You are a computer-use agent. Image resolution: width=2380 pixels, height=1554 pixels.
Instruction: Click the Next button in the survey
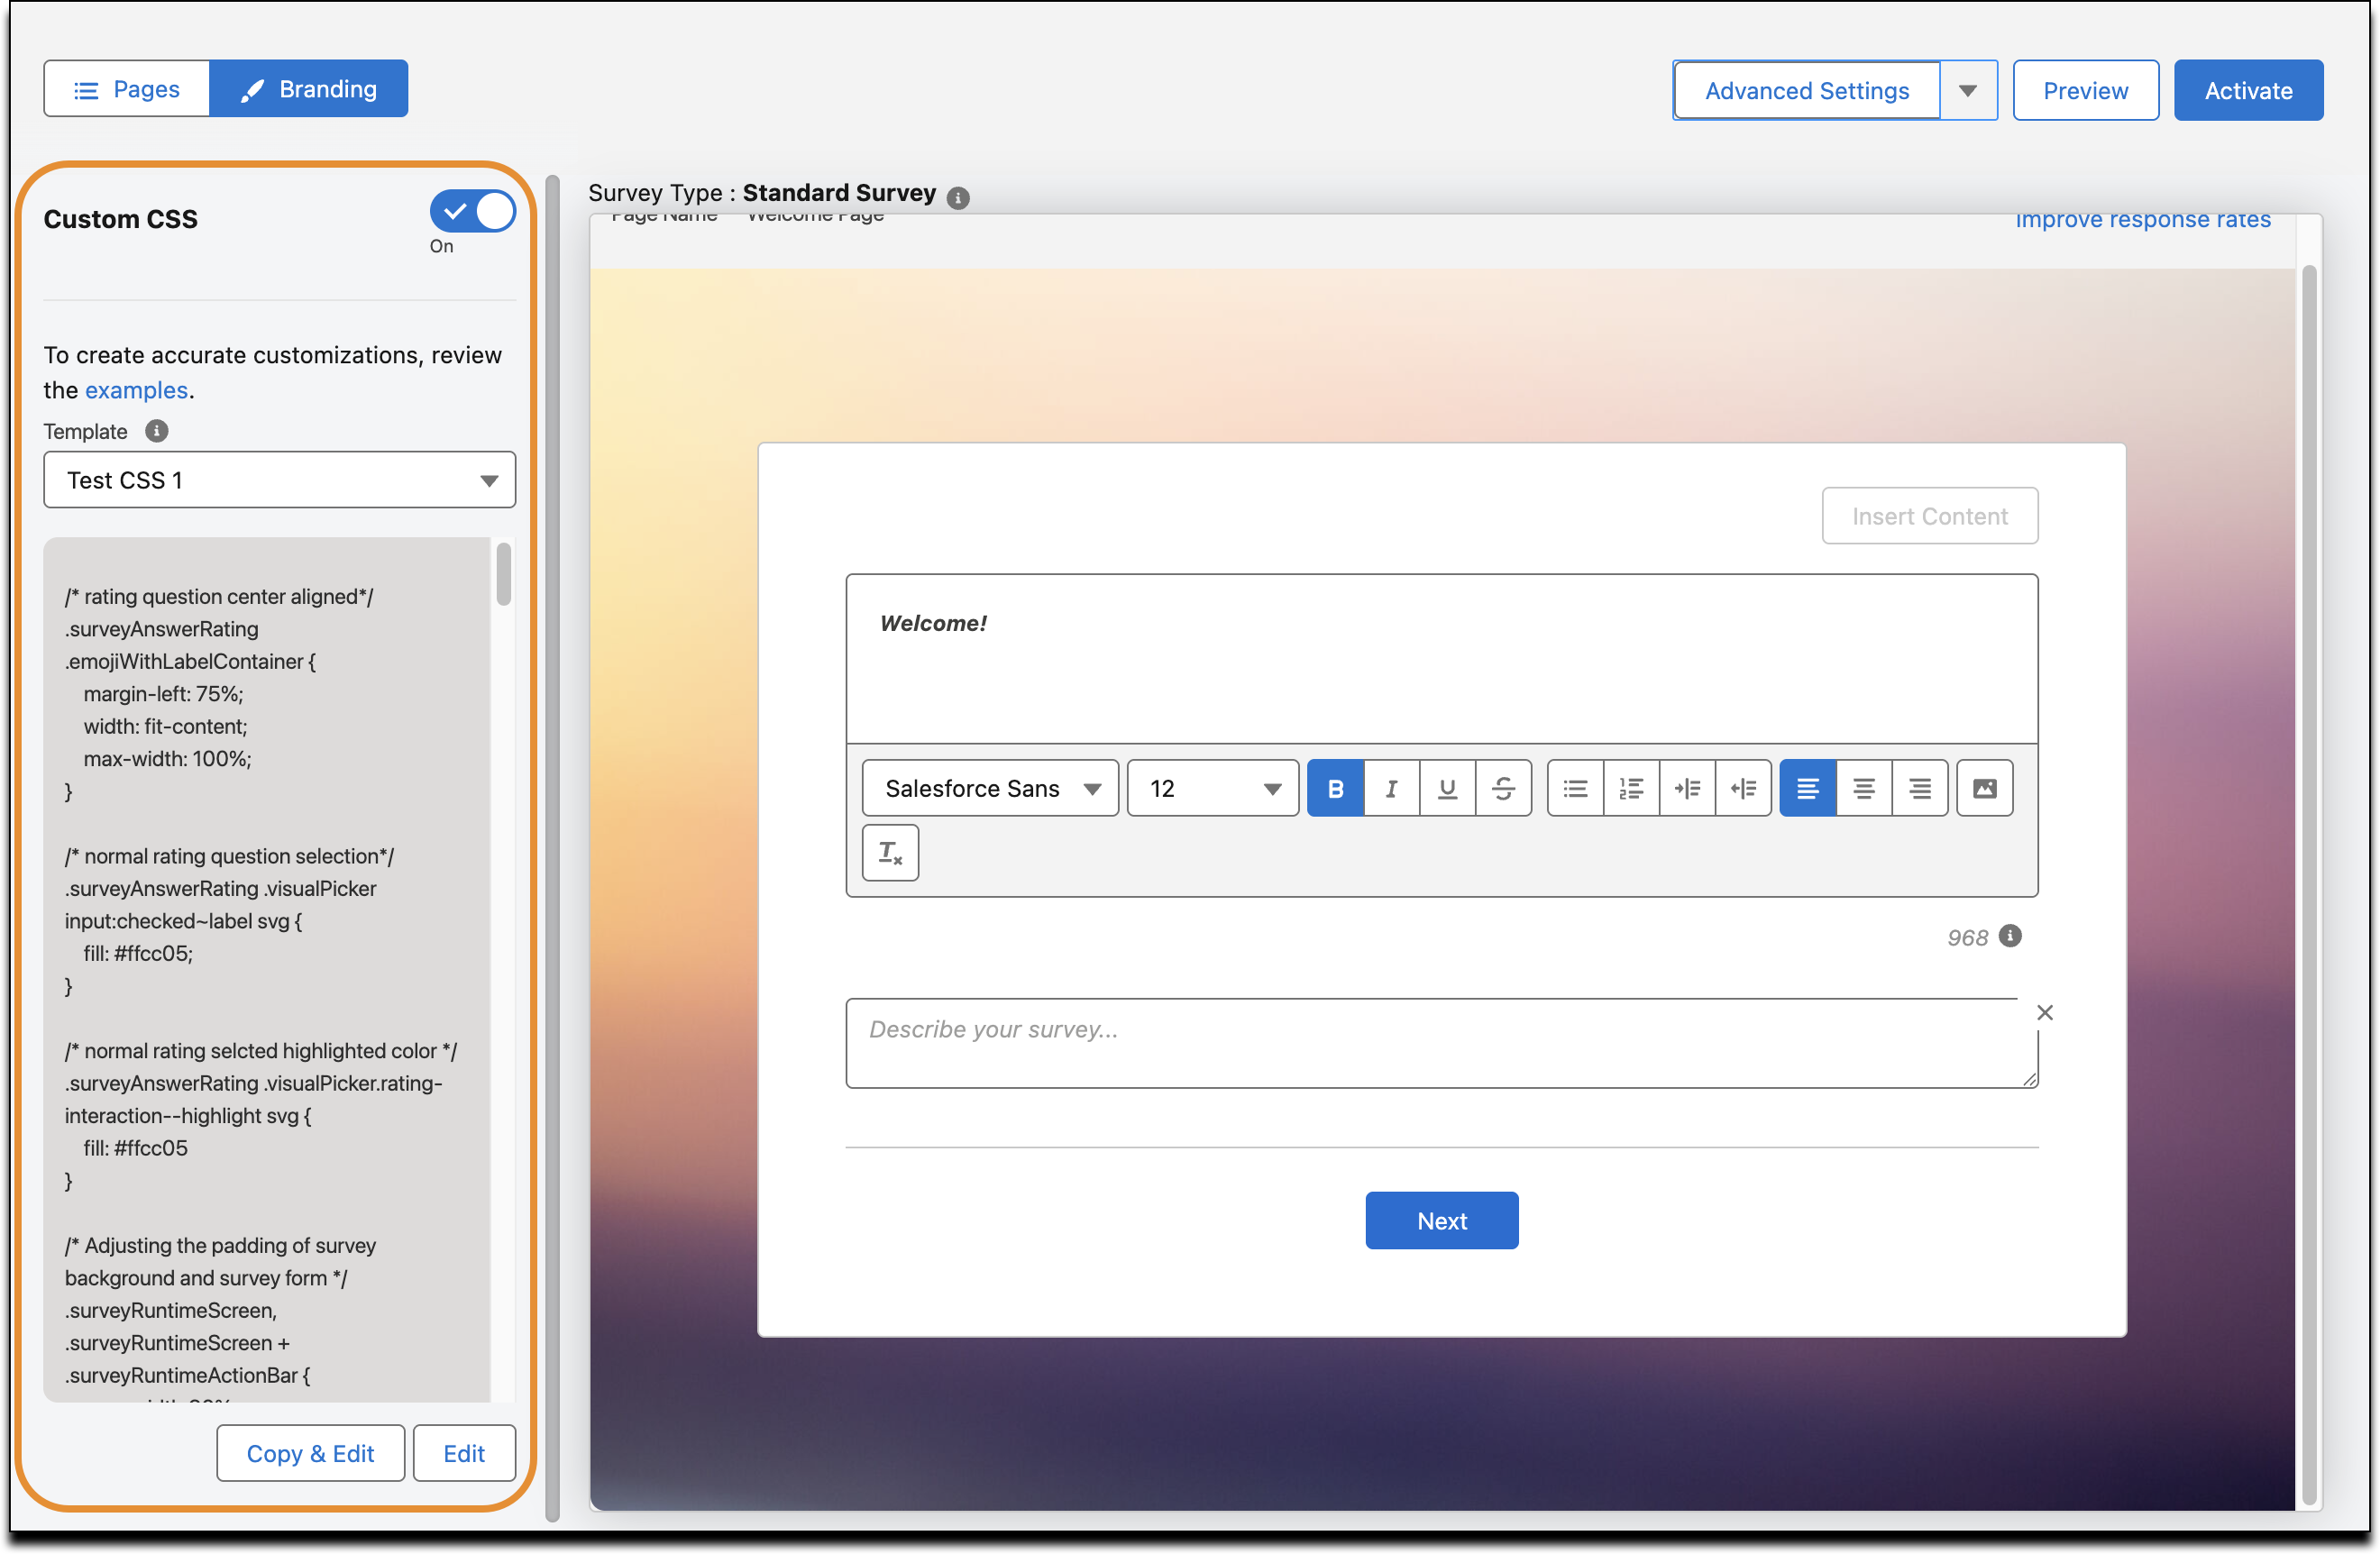pos(1441,1219)
